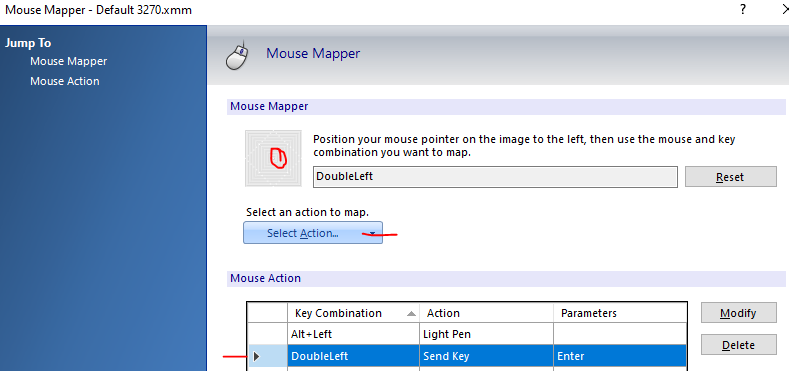Click the sort arrow in Key Combination header
Screen dimensions: 789x371
[411, 314]
